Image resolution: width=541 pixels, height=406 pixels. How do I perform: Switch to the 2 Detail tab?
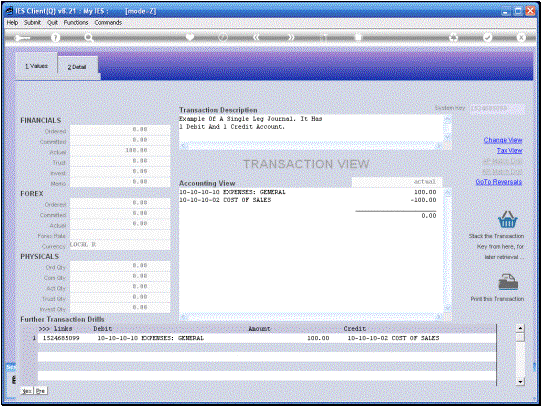tap(77, 67)
